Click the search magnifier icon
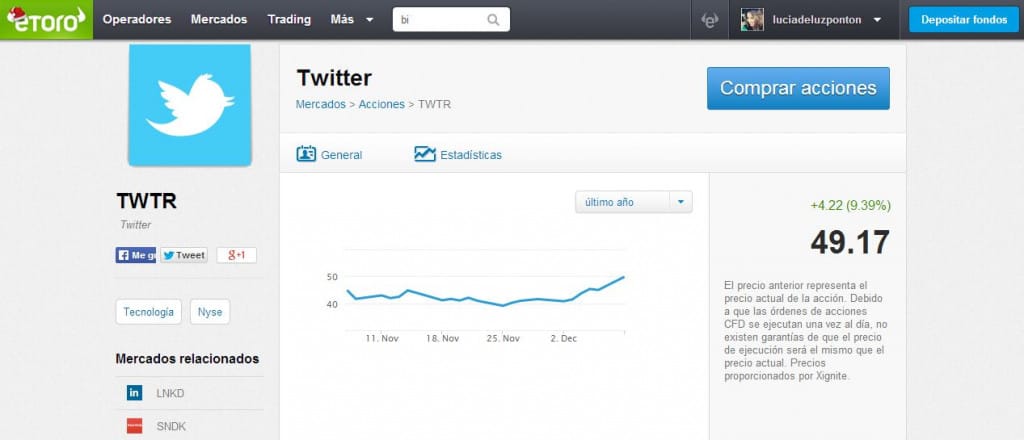The width and height of the screenshot is (1024, 440). (493, 20)
